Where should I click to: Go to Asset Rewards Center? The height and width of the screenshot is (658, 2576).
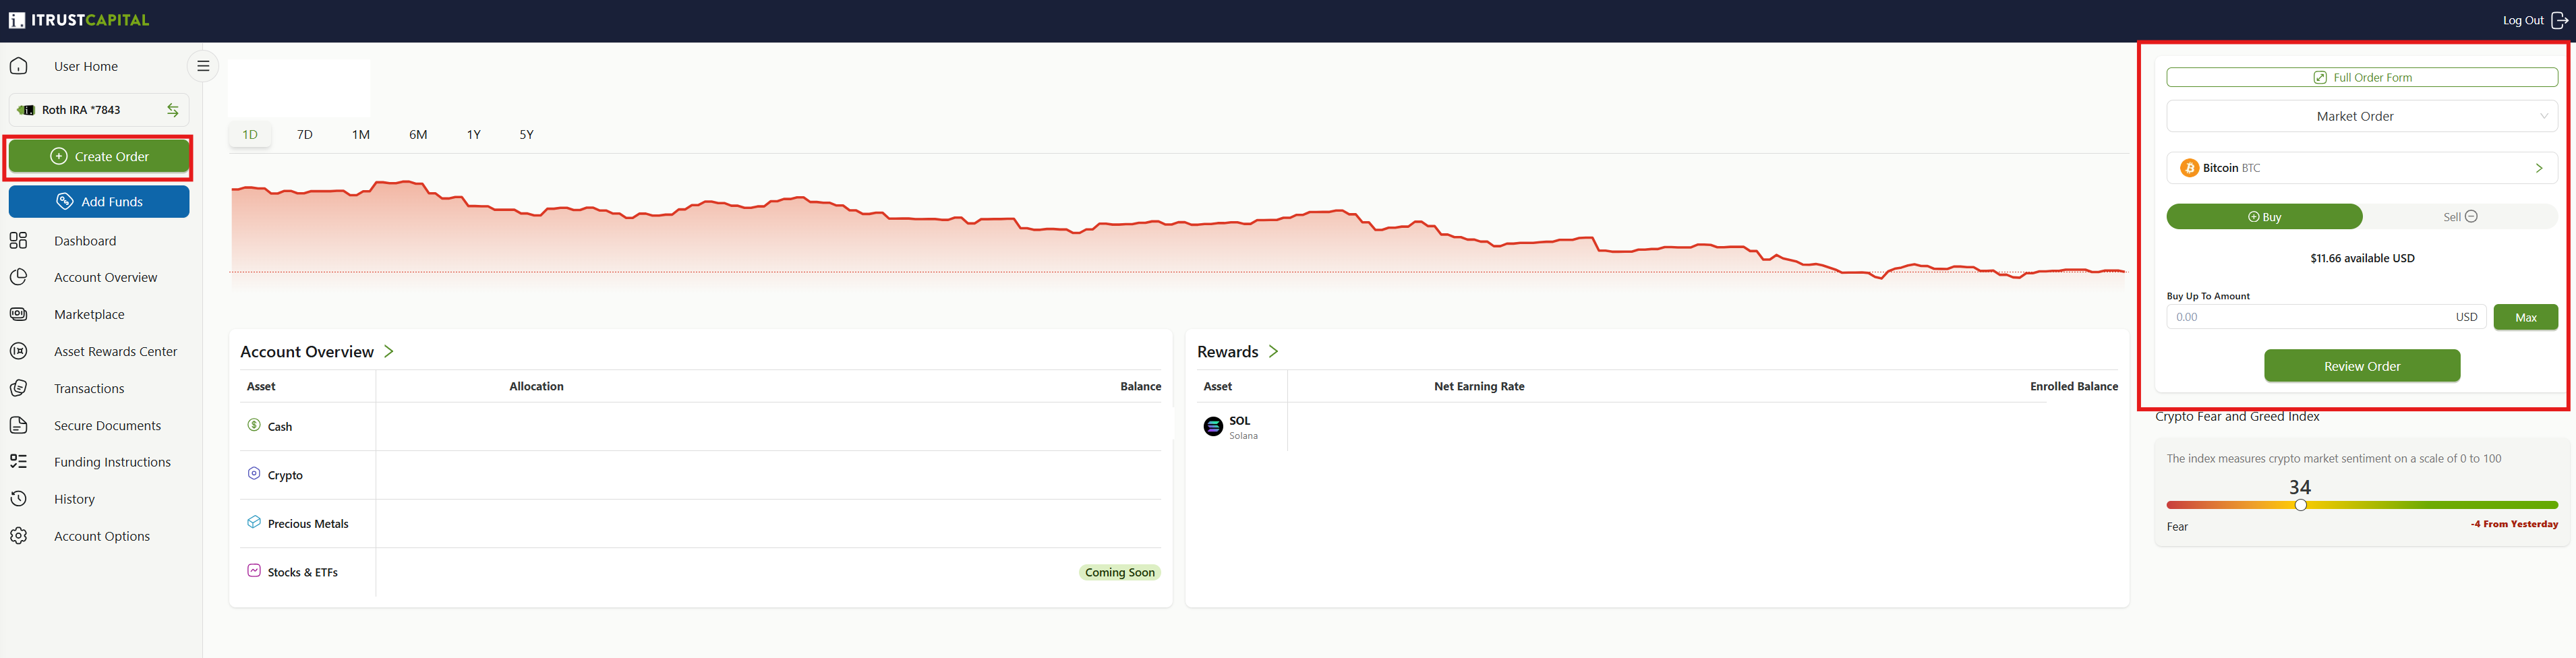point(115,351)
